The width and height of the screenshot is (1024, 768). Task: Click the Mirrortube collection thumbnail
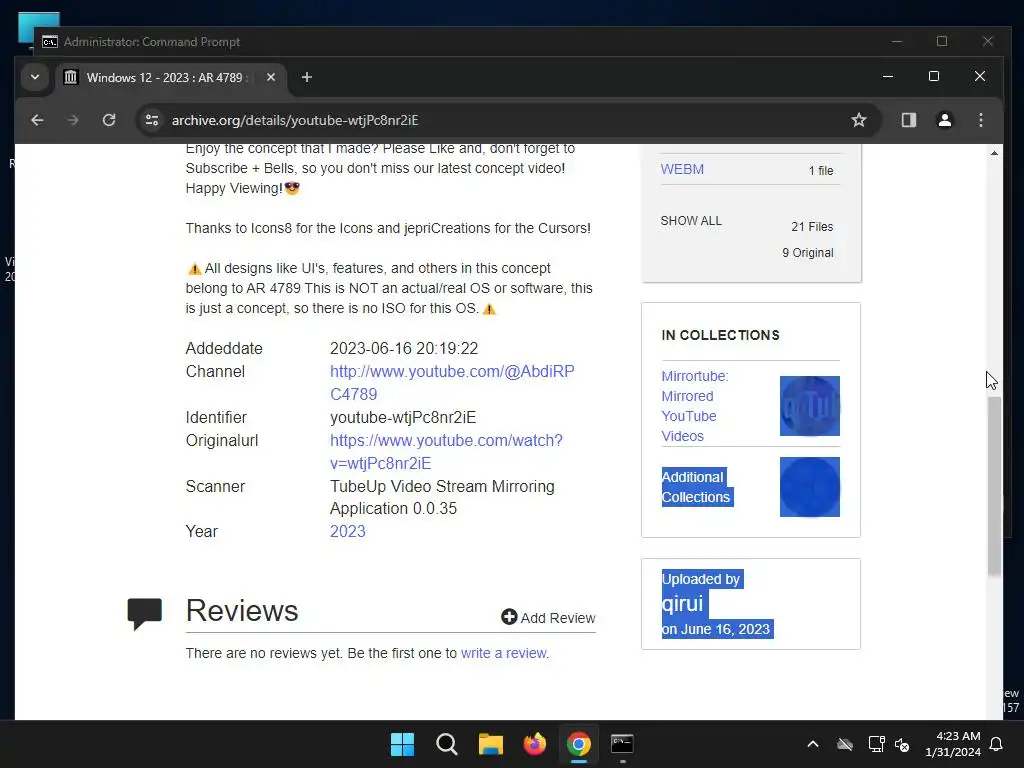[x=809, y=406]
